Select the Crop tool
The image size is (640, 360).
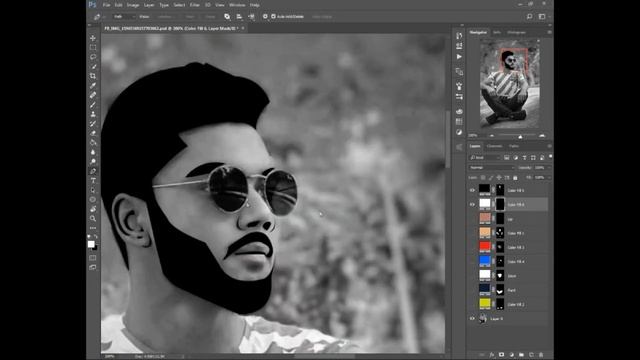93,76
